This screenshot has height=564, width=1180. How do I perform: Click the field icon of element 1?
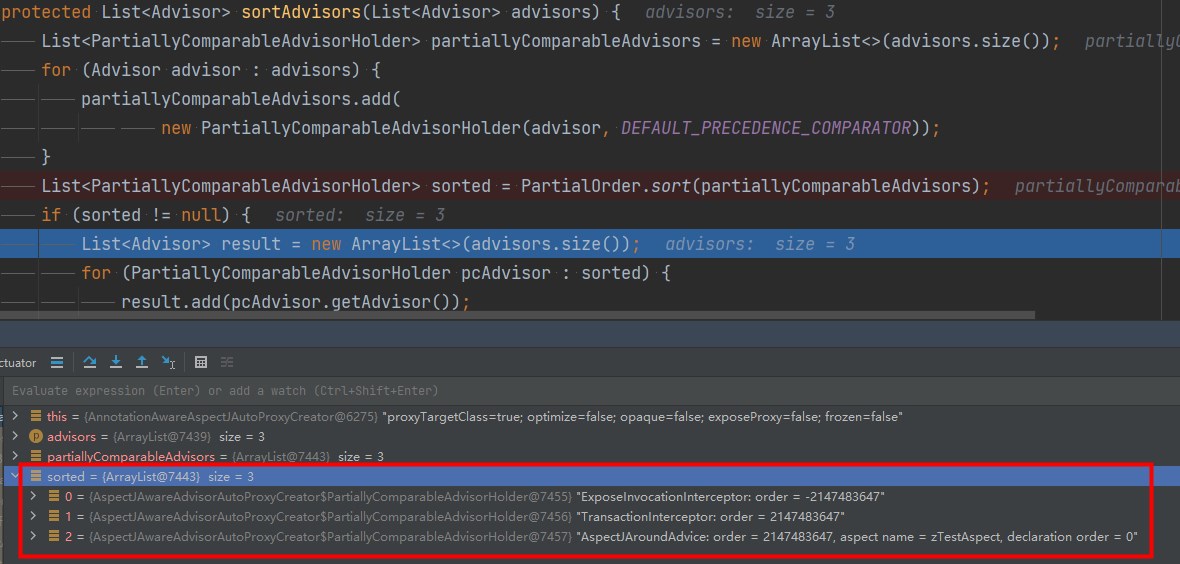click(x=54, y=517)
